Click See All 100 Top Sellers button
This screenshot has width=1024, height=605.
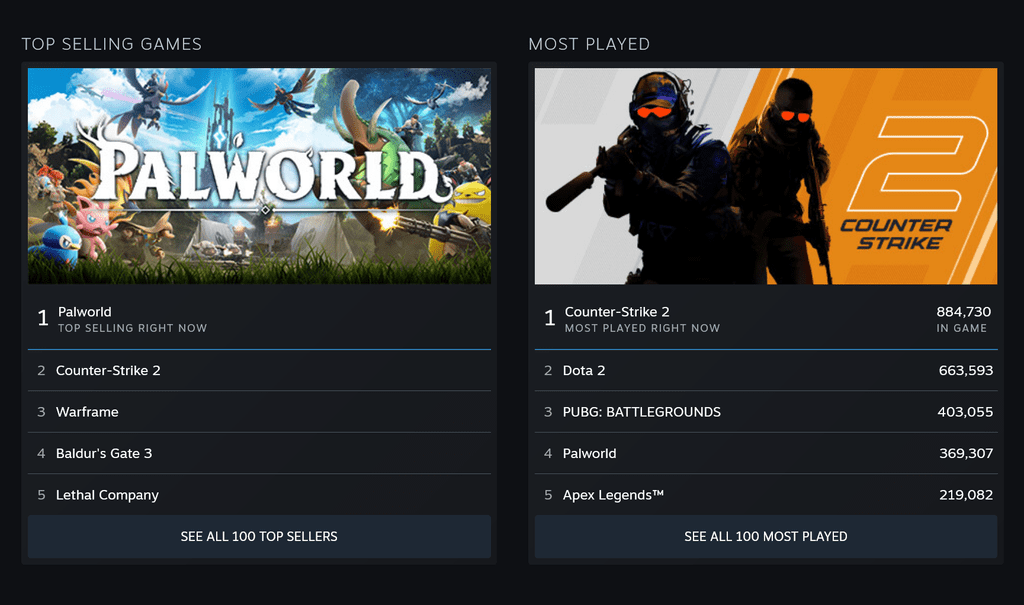(x=259, y=537)
